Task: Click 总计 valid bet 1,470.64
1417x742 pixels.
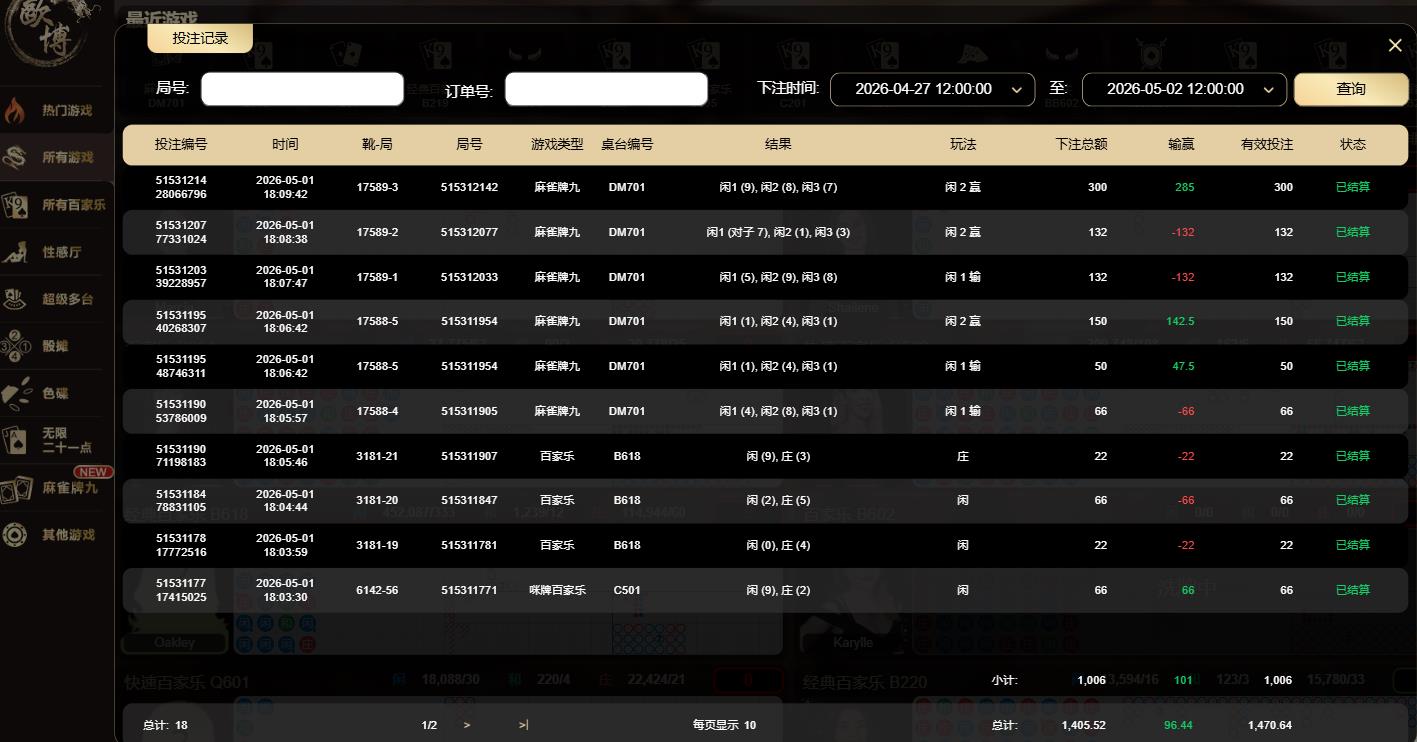Action: pos(1270,725)
